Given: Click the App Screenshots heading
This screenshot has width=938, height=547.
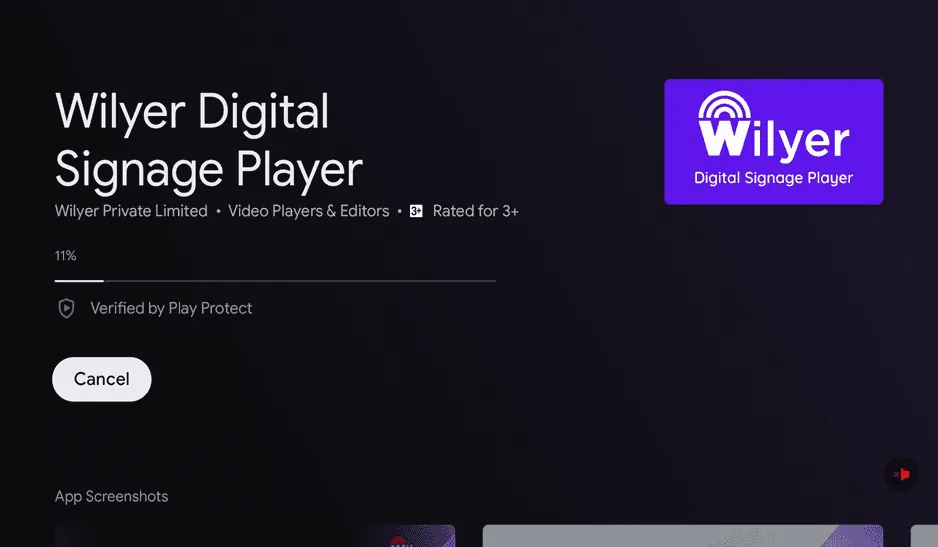Looking at the screenshot, I should (x=111, y=497).
